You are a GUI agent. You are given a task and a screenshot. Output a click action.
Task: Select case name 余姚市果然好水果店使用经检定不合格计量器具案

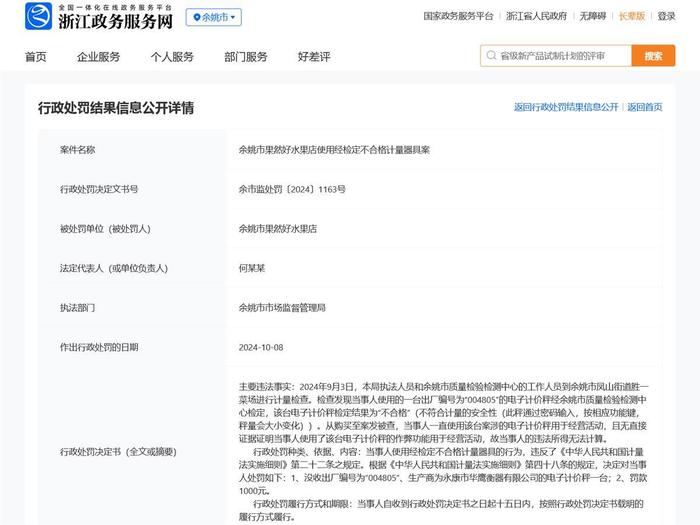click(x=334, y=150)
